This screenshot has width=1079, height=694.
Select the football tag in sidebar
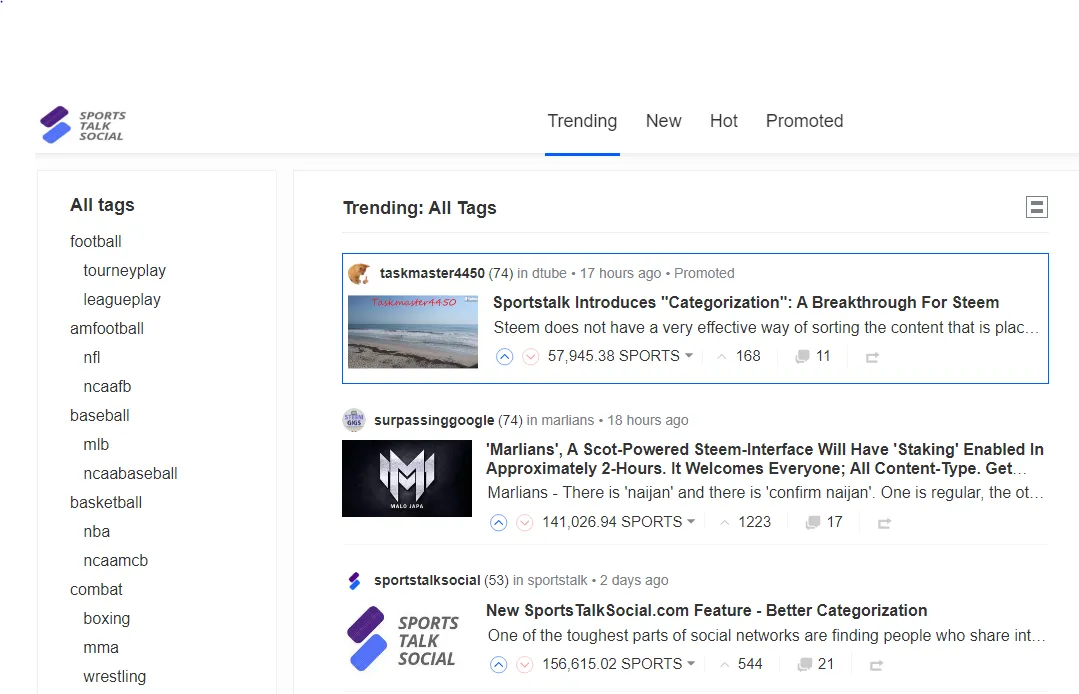[x=96, y=241]
